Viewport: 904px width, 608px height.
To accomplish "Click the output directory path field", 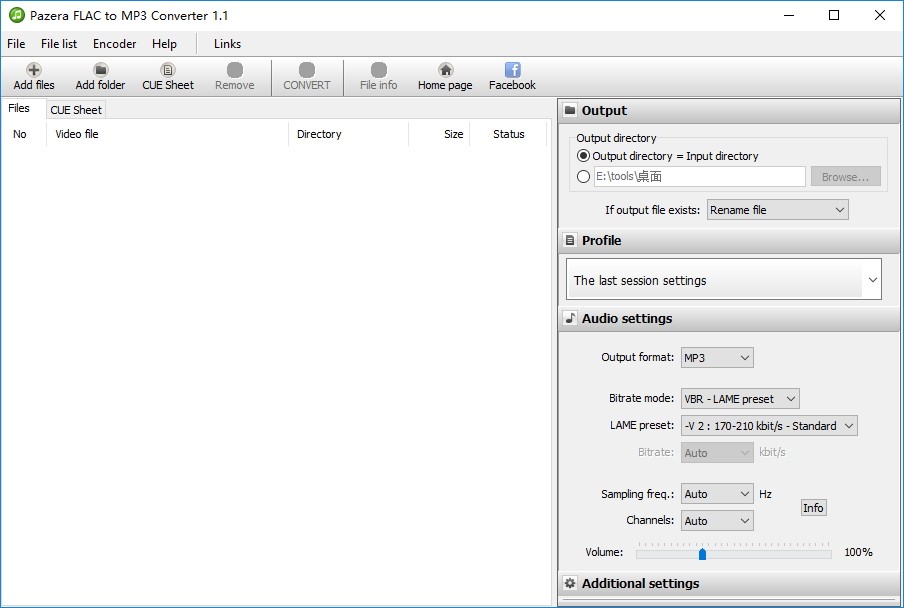I will [699, 176].
